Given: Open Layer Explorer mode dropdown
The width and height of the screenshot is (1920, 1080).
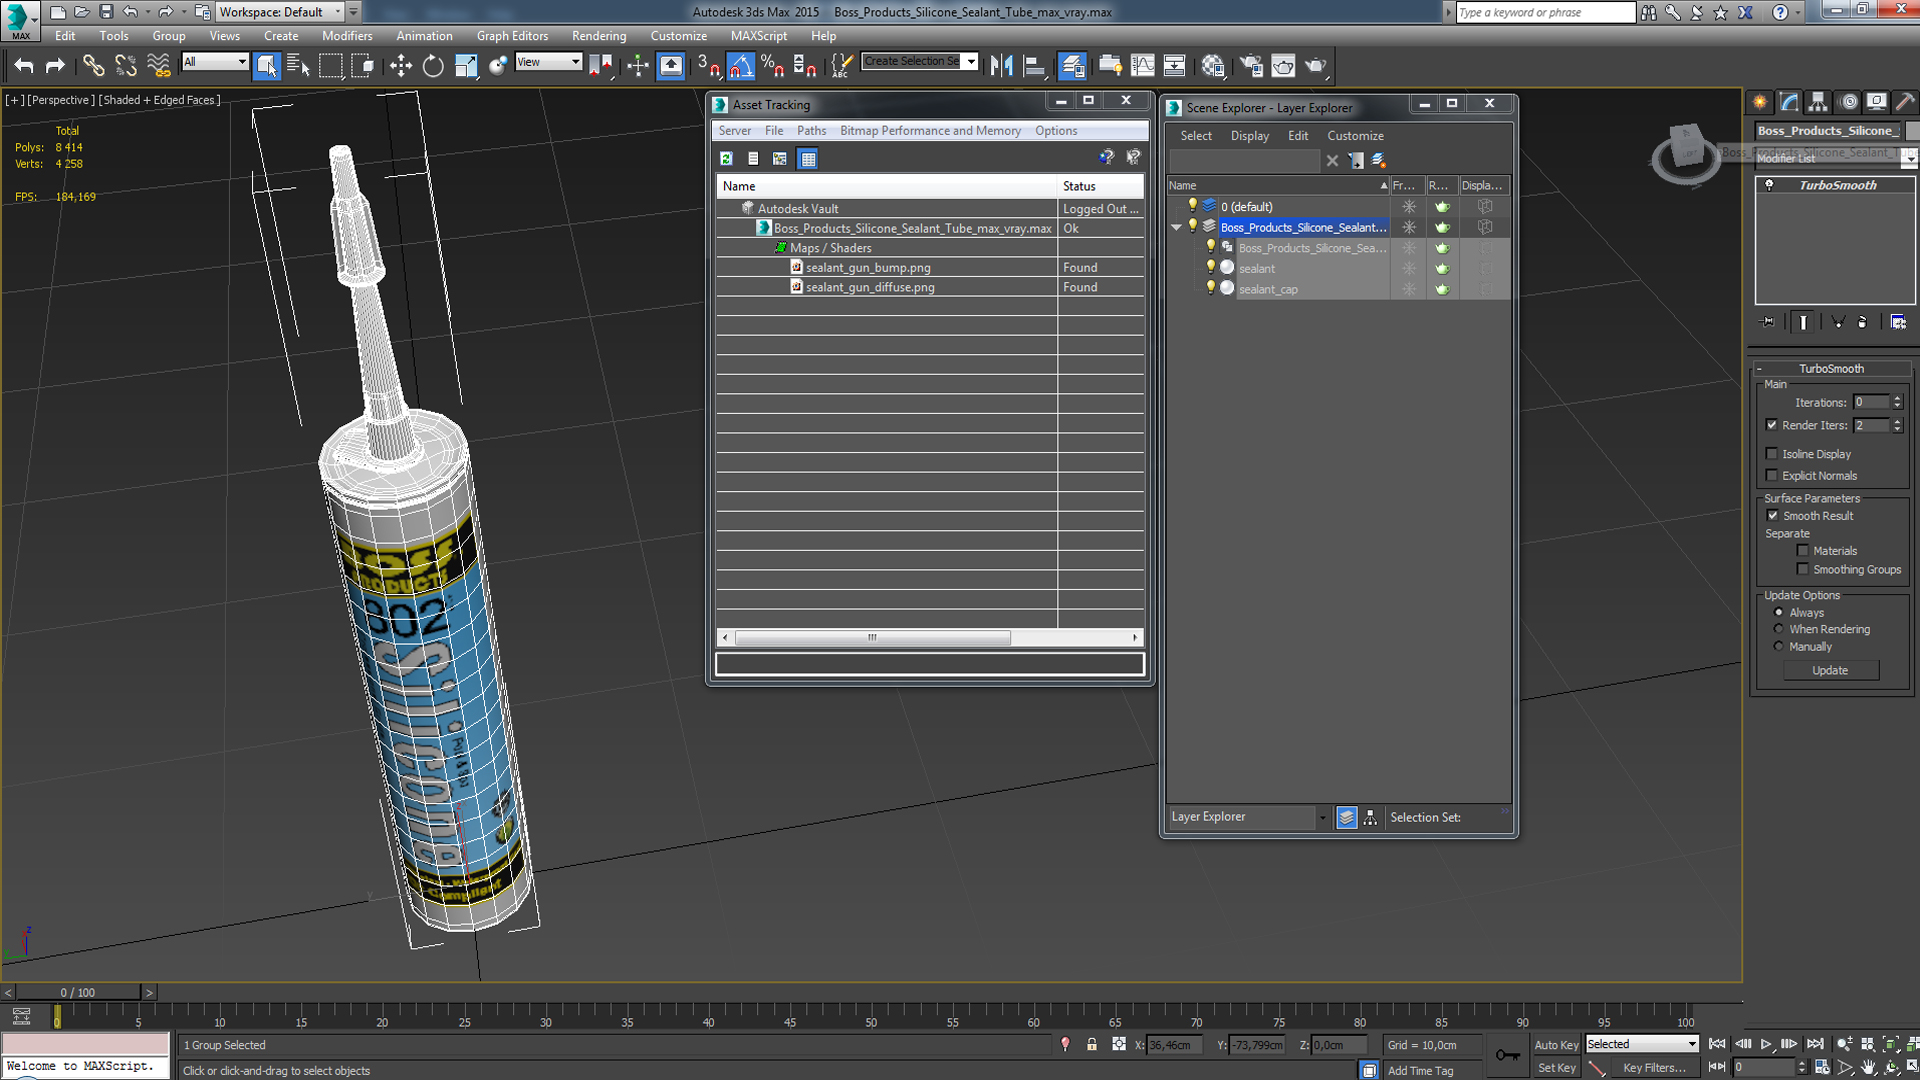Looking at the screenshot, I should point(1322,817).
